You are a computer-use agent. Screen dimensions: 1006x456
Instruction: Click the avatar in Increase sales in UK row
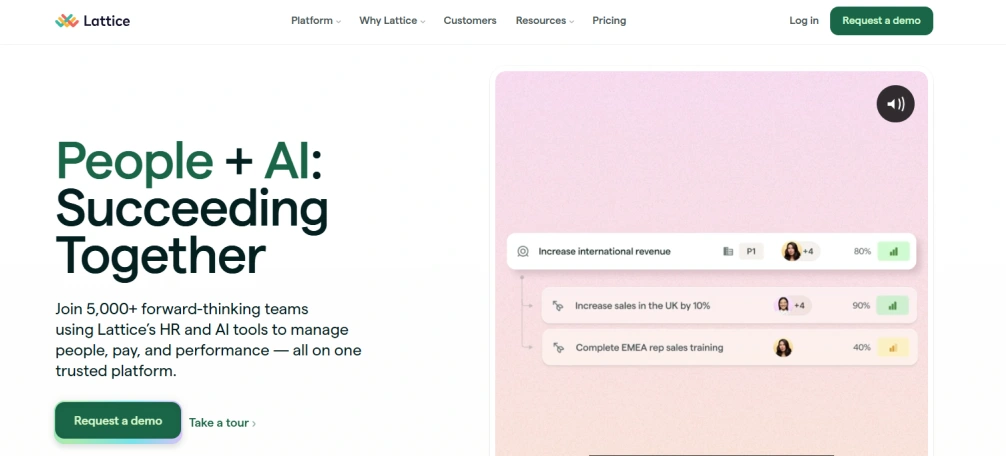[783, 305]
